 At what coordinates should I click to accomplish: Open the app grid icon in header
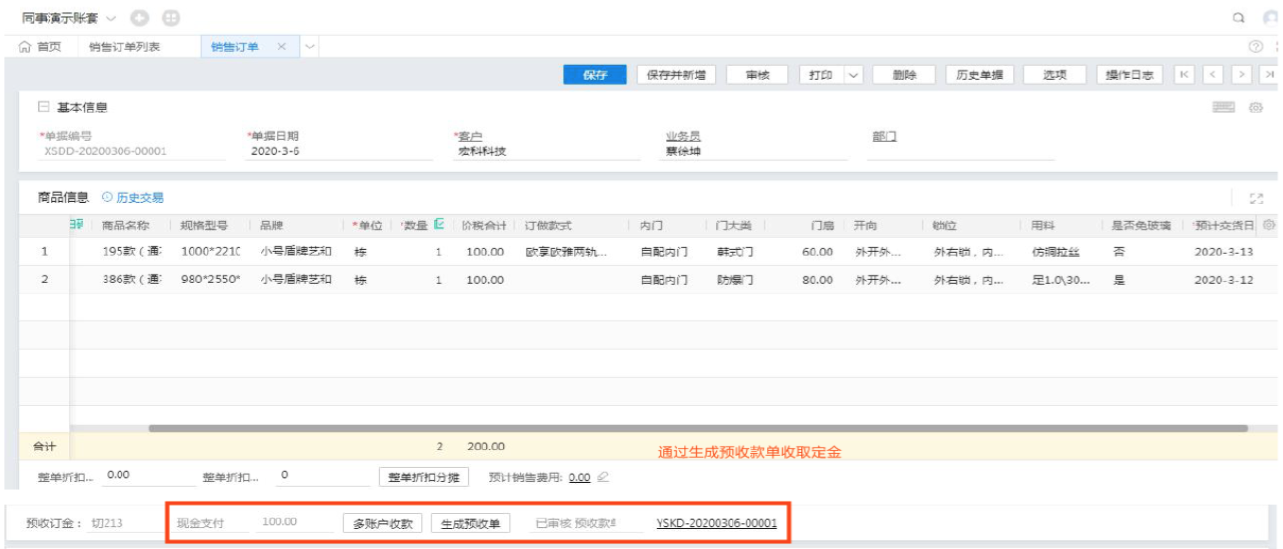[171, 18]
